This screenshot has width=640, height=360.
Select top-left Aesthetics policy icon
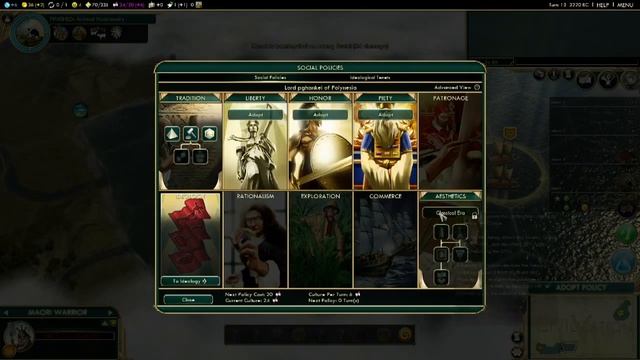(x=441, y=232)
